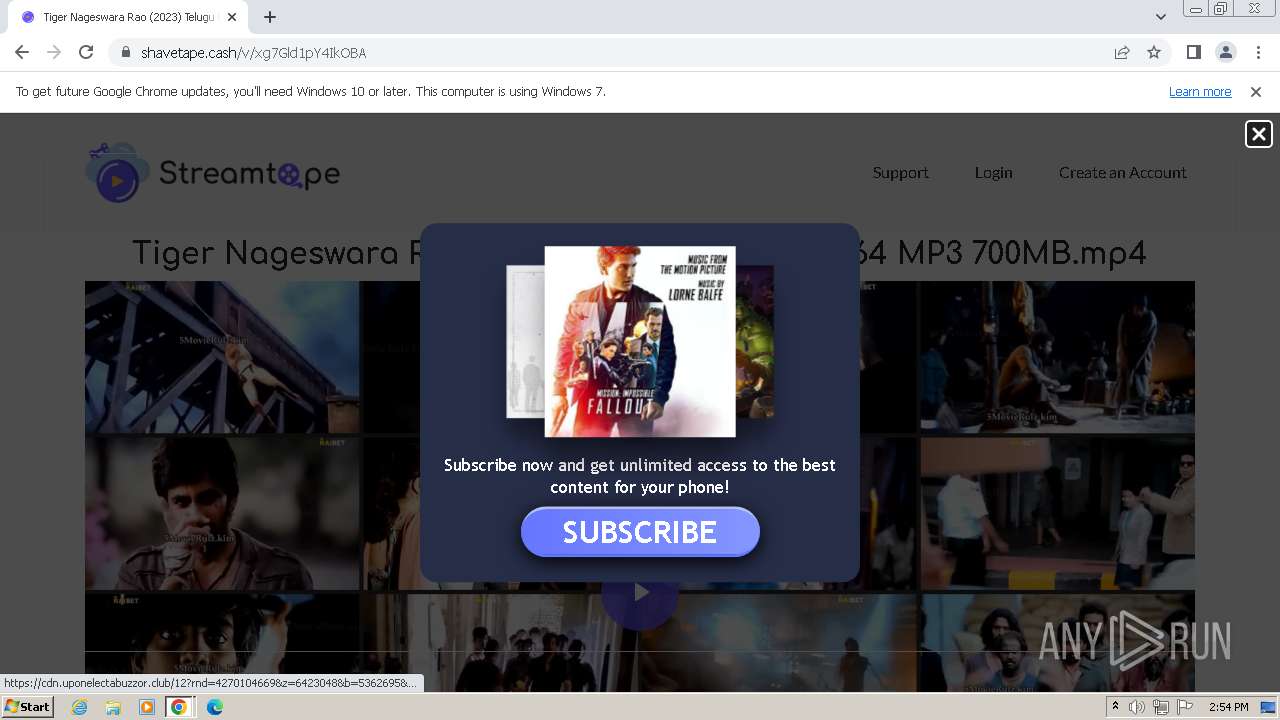Open the volume control in the tray
The height and width of the screenshot is (720, 1280).
click(1137, 707)
